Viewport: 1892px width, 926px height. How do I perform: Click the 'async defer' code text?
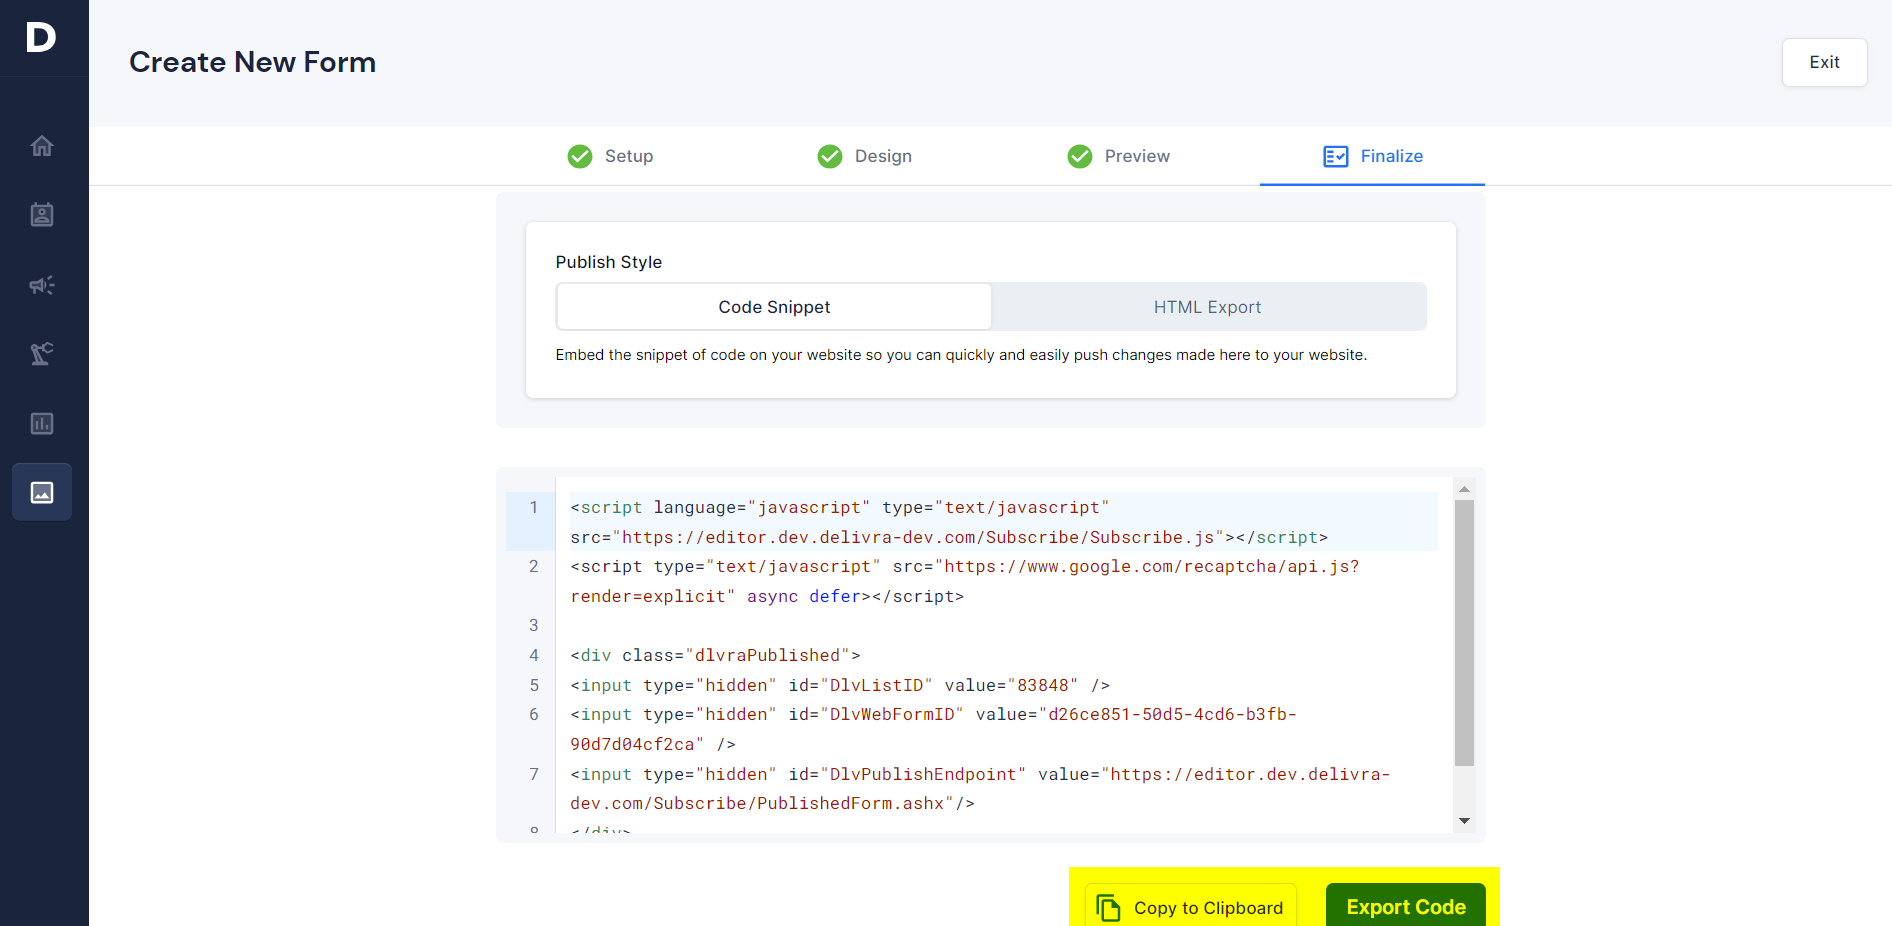(804, 596)
